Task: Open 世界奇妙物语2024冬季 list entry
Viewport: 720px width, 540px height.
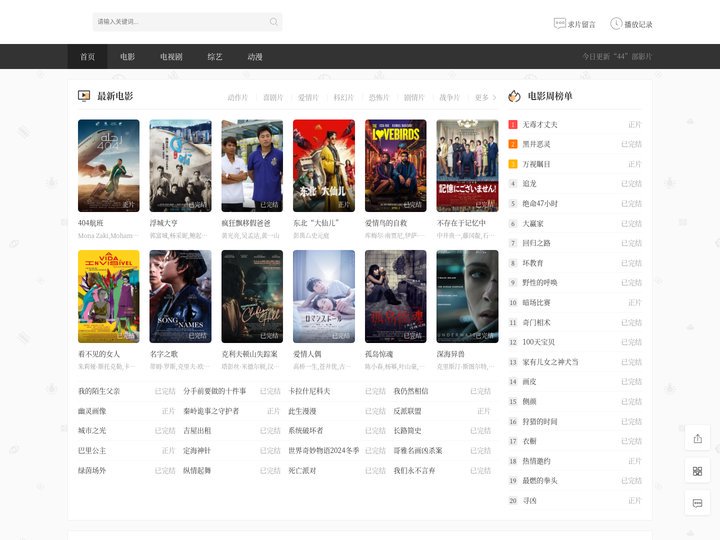Action: coord(324,450)
